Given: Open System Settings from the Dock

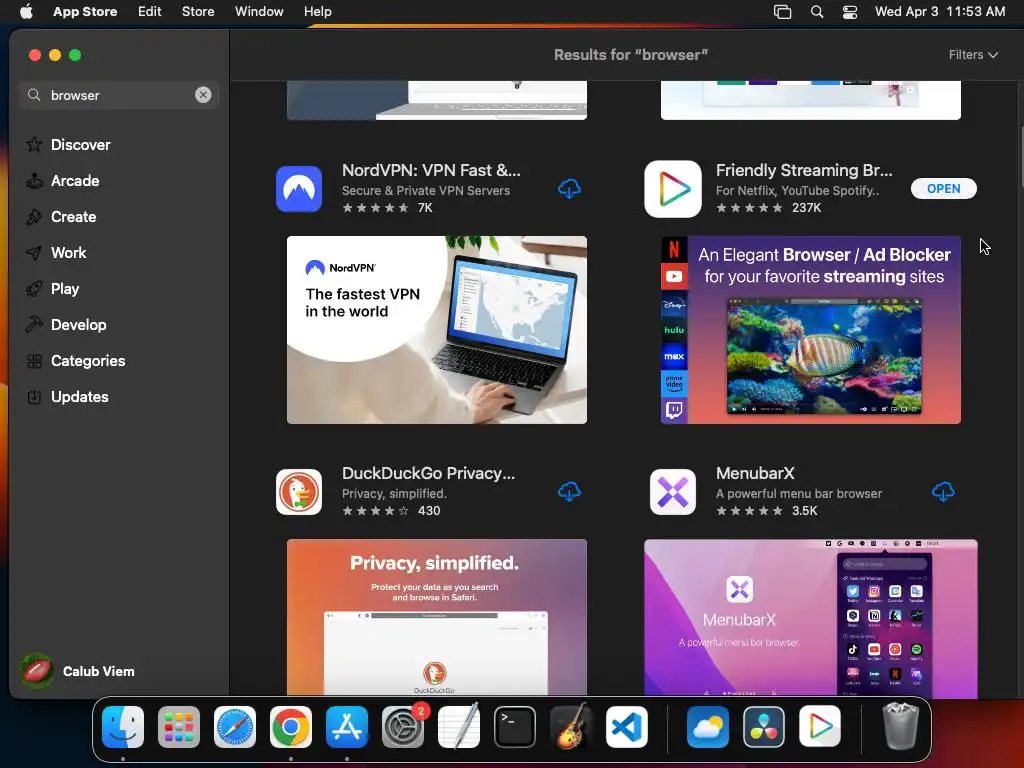Looking at the screenshot, I should tap(403, 727).
